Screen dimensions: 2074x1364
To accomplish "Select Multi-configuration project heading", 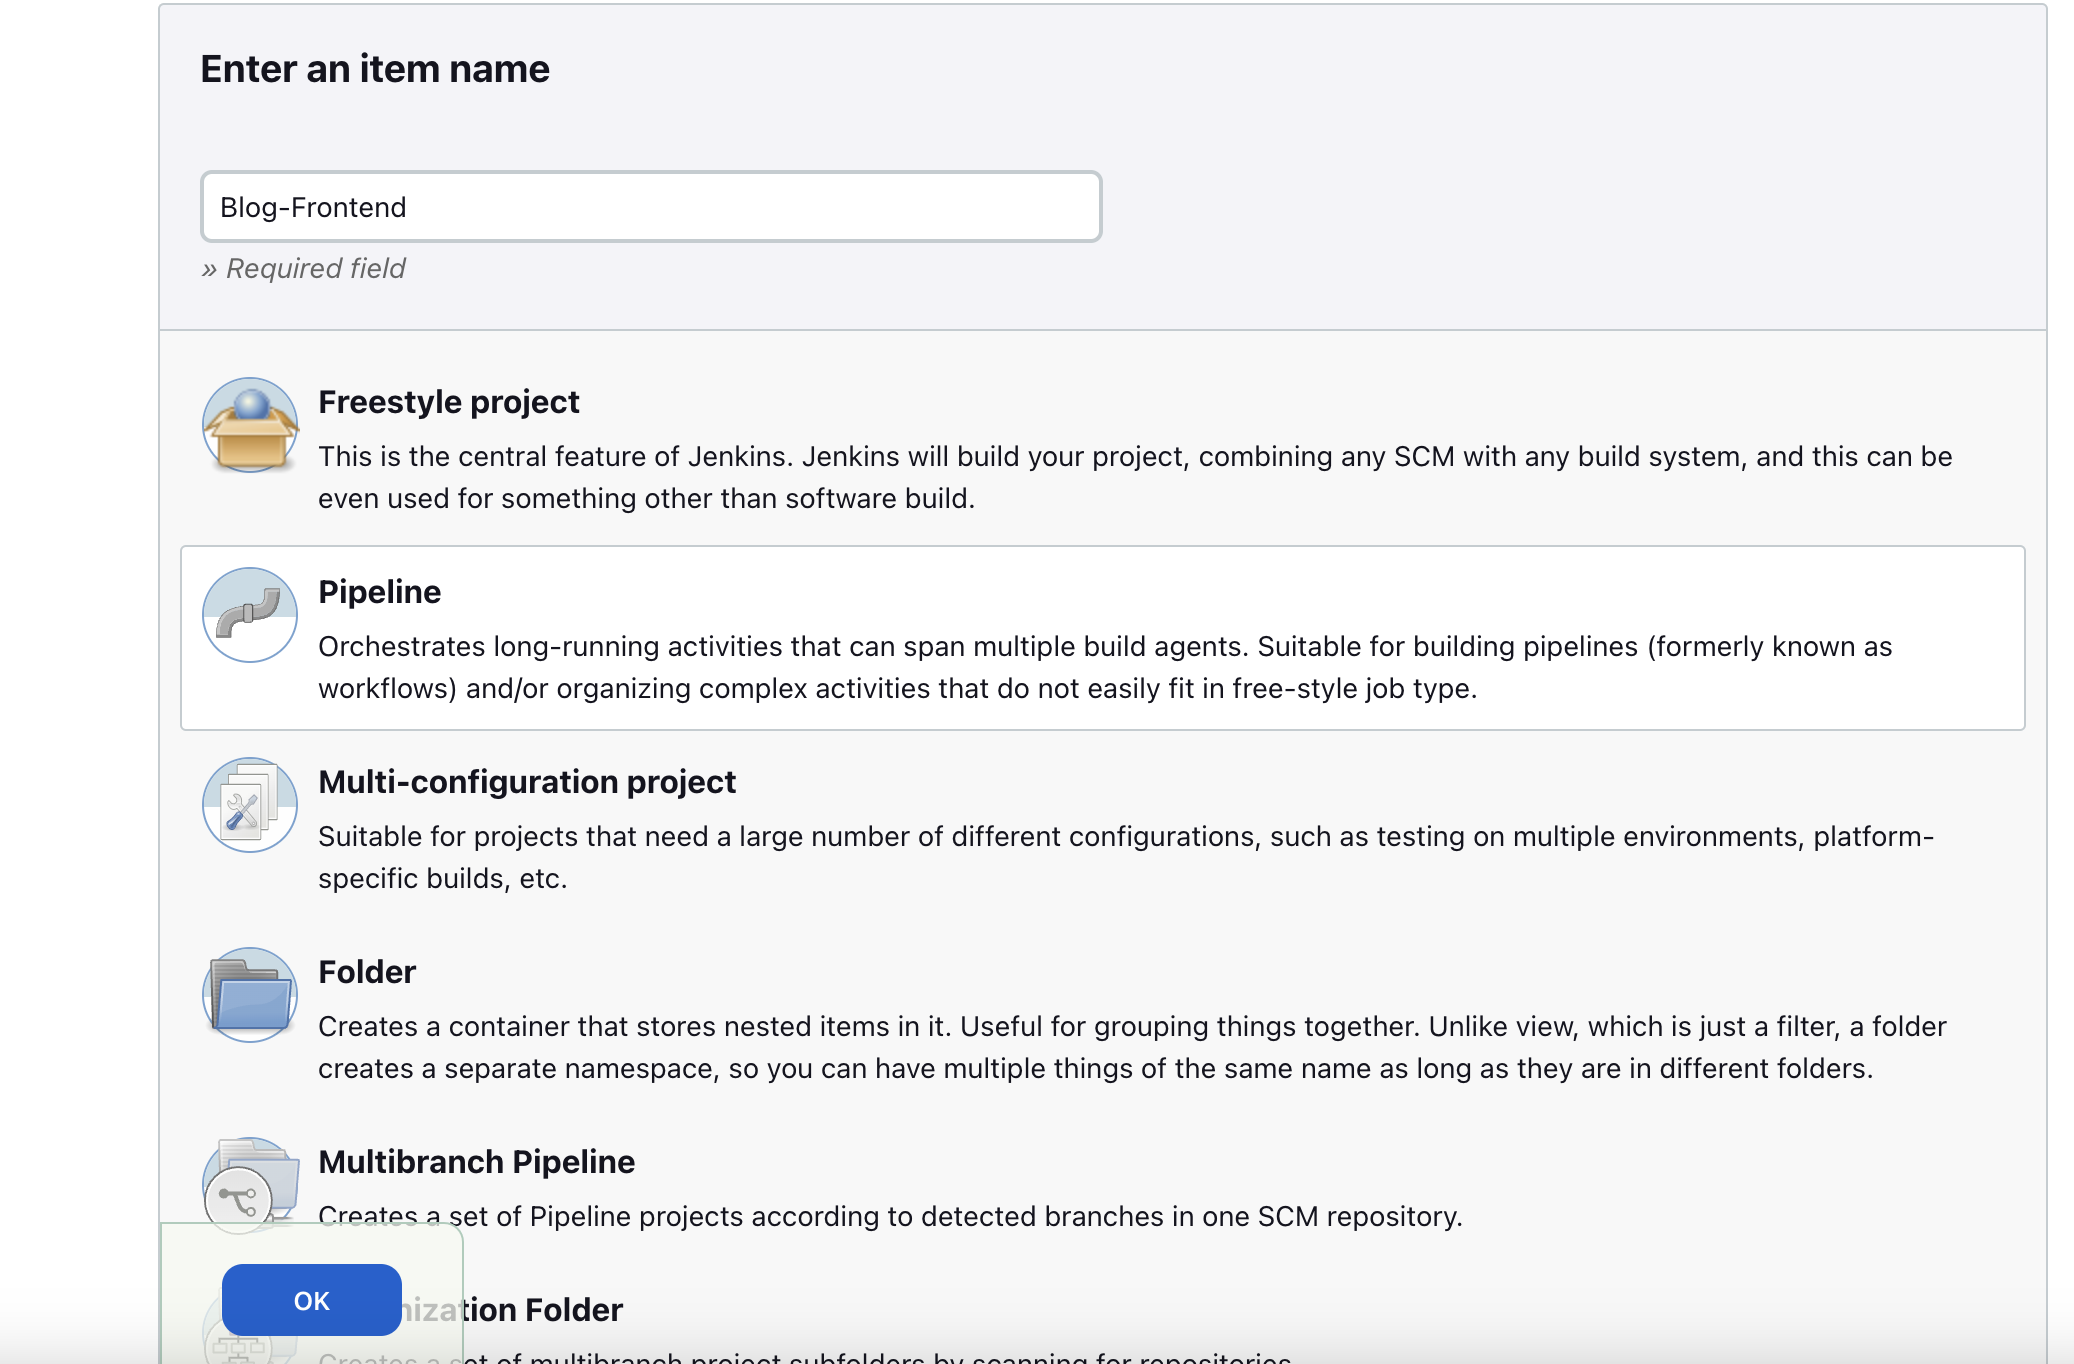I will click(526, 782).
